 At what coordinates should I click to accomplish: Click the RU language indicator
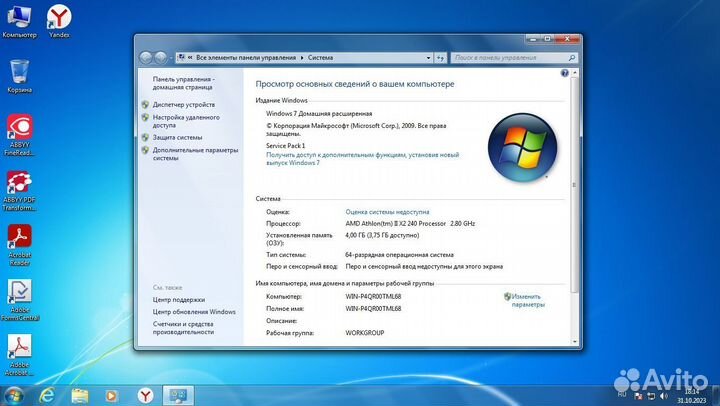click(x=622, y=395)
